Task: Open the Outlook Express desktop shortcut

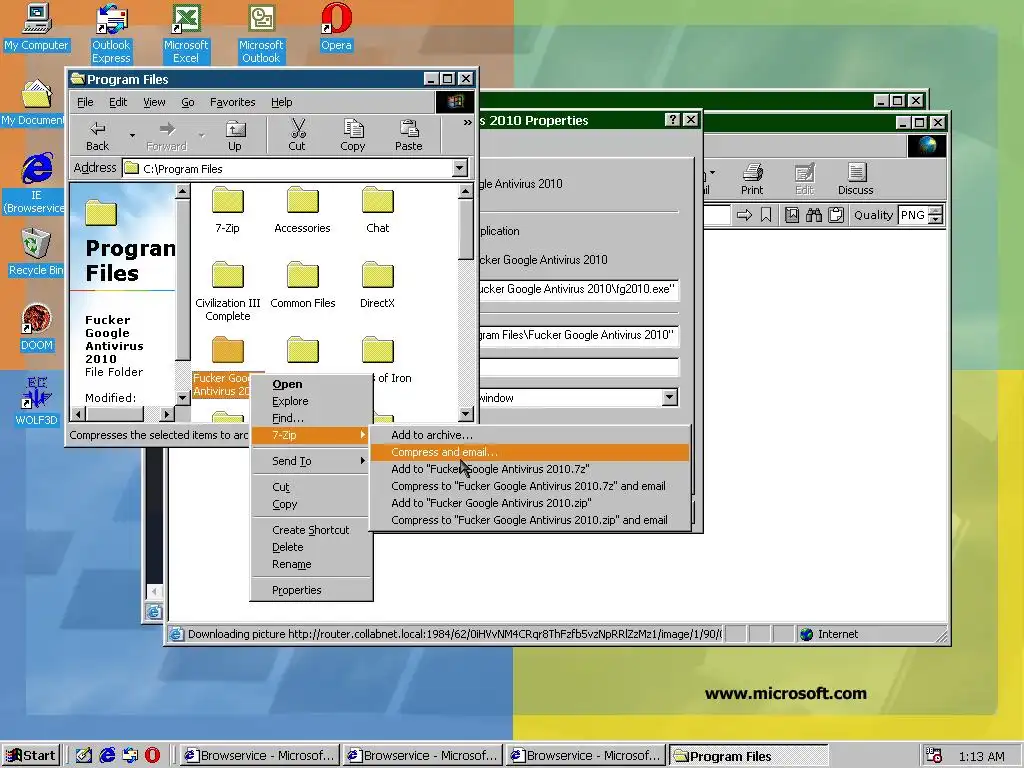Action: (x=111, y=34)
